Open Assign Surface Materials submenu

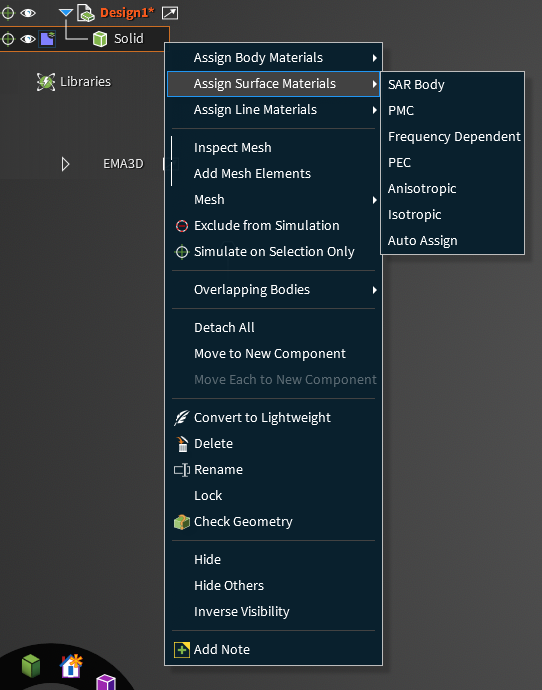273,84
